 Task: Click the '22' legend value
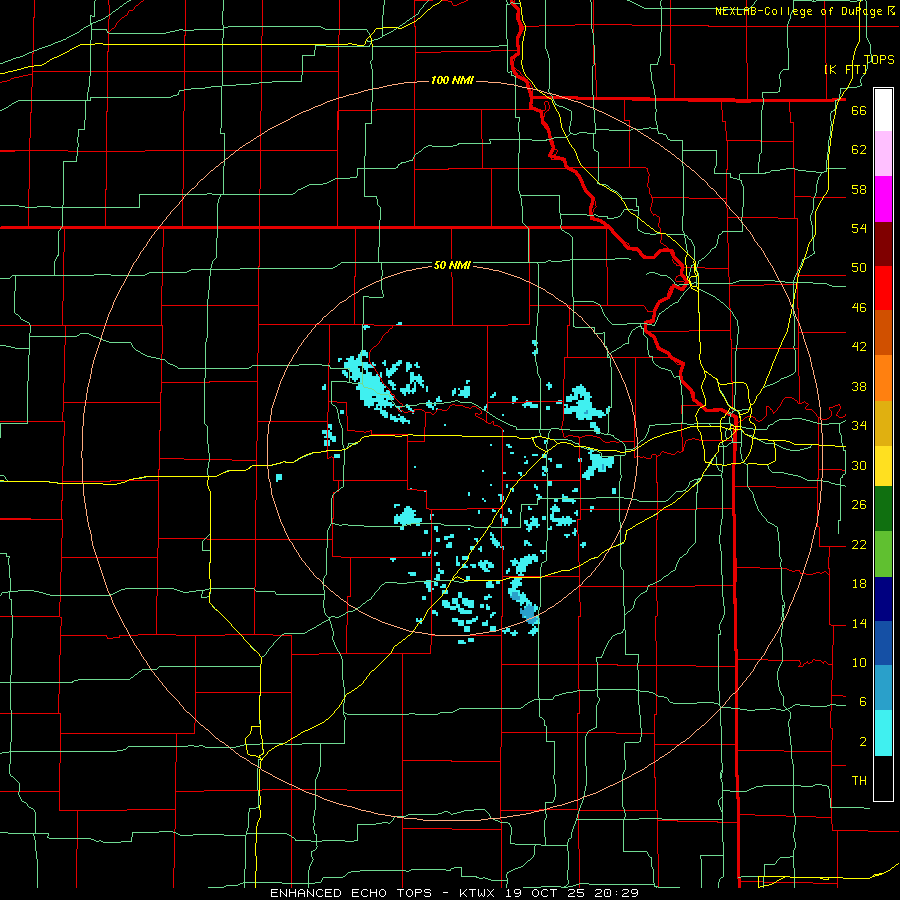(x=859, y=544)
